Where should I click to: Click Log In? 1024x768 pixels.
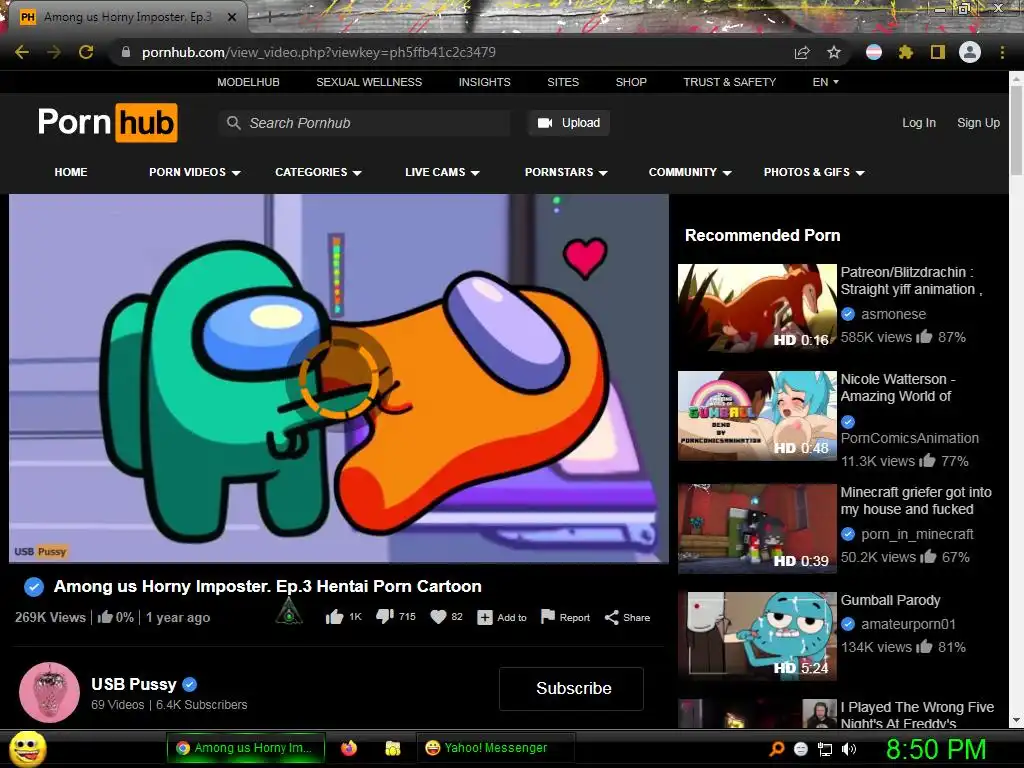pyautogui.click(x=919, y=123)
